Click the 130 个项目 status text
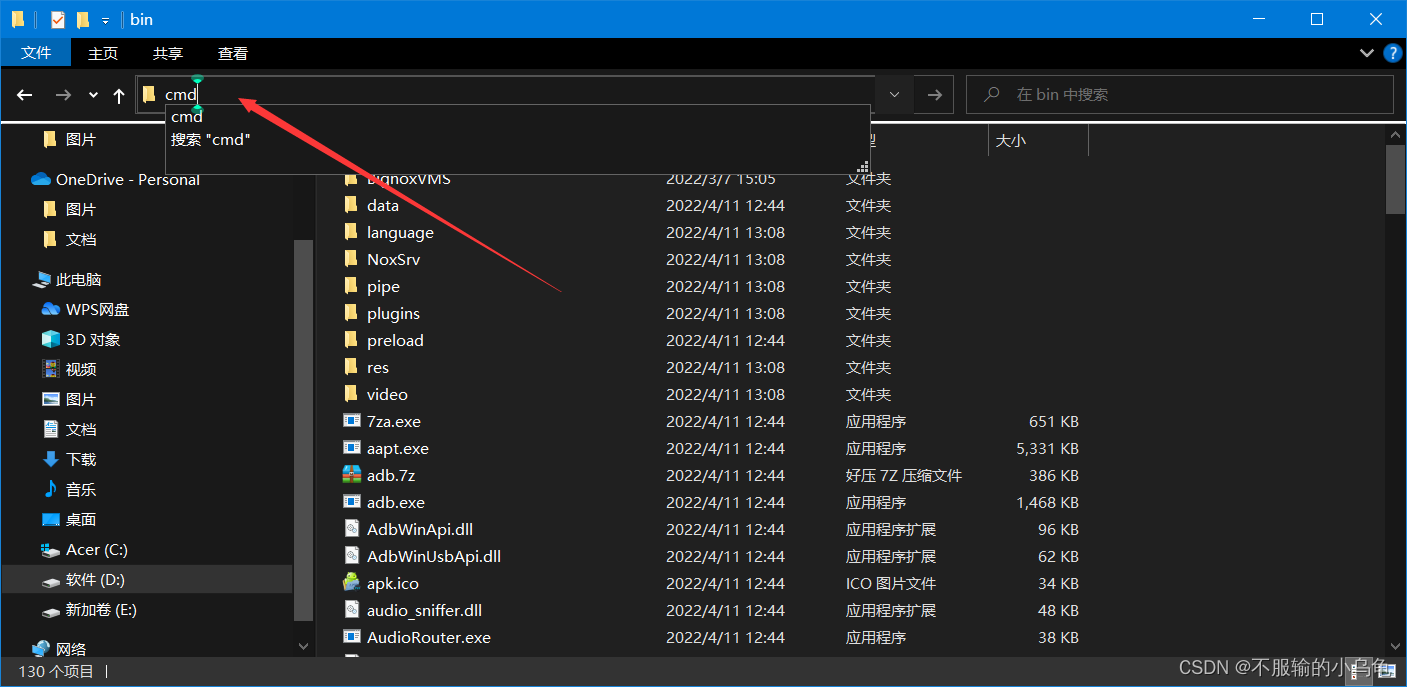Image resolution: width=1407 pixels, height=687 pixels. 56,672
